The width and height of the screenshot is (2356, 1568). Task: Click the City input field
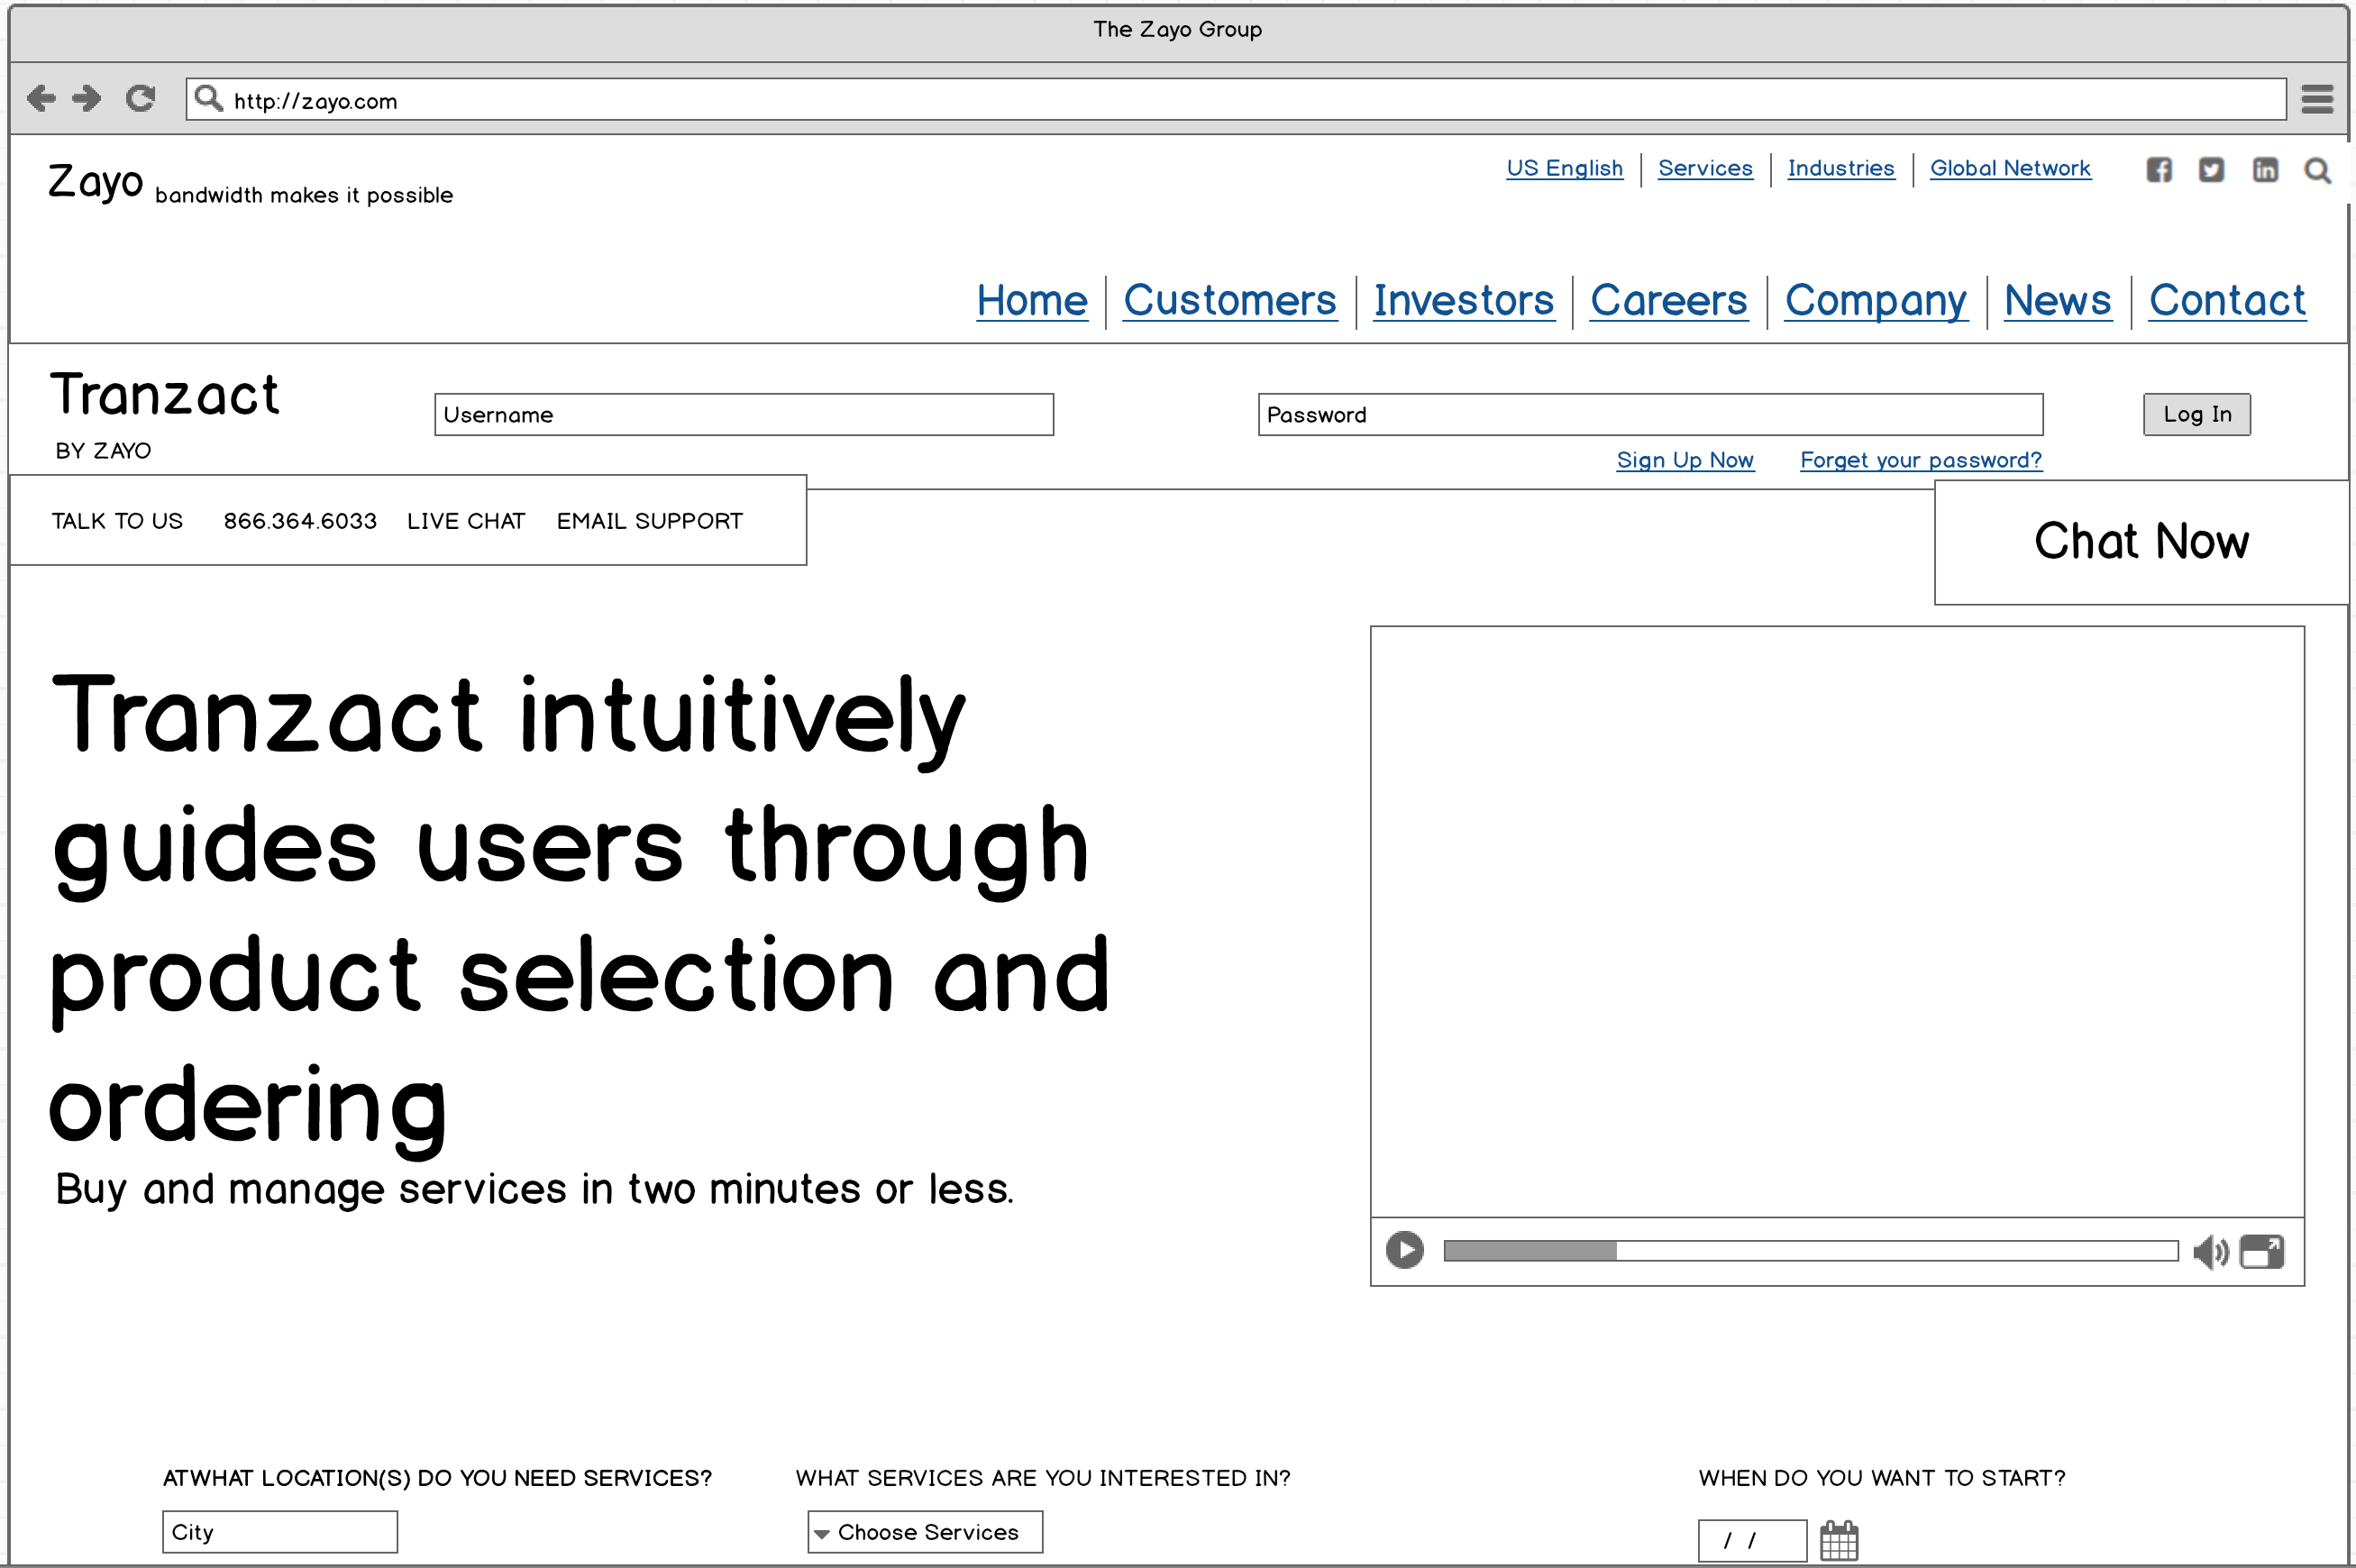tap(280, 1532)
